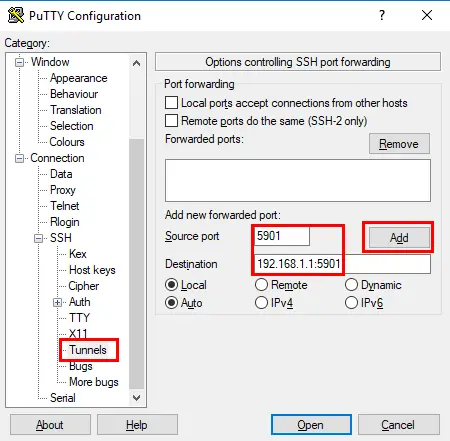Click the category tree scroll down arrow
Viewport: 450px width, 441px height.
pos(136,398)
